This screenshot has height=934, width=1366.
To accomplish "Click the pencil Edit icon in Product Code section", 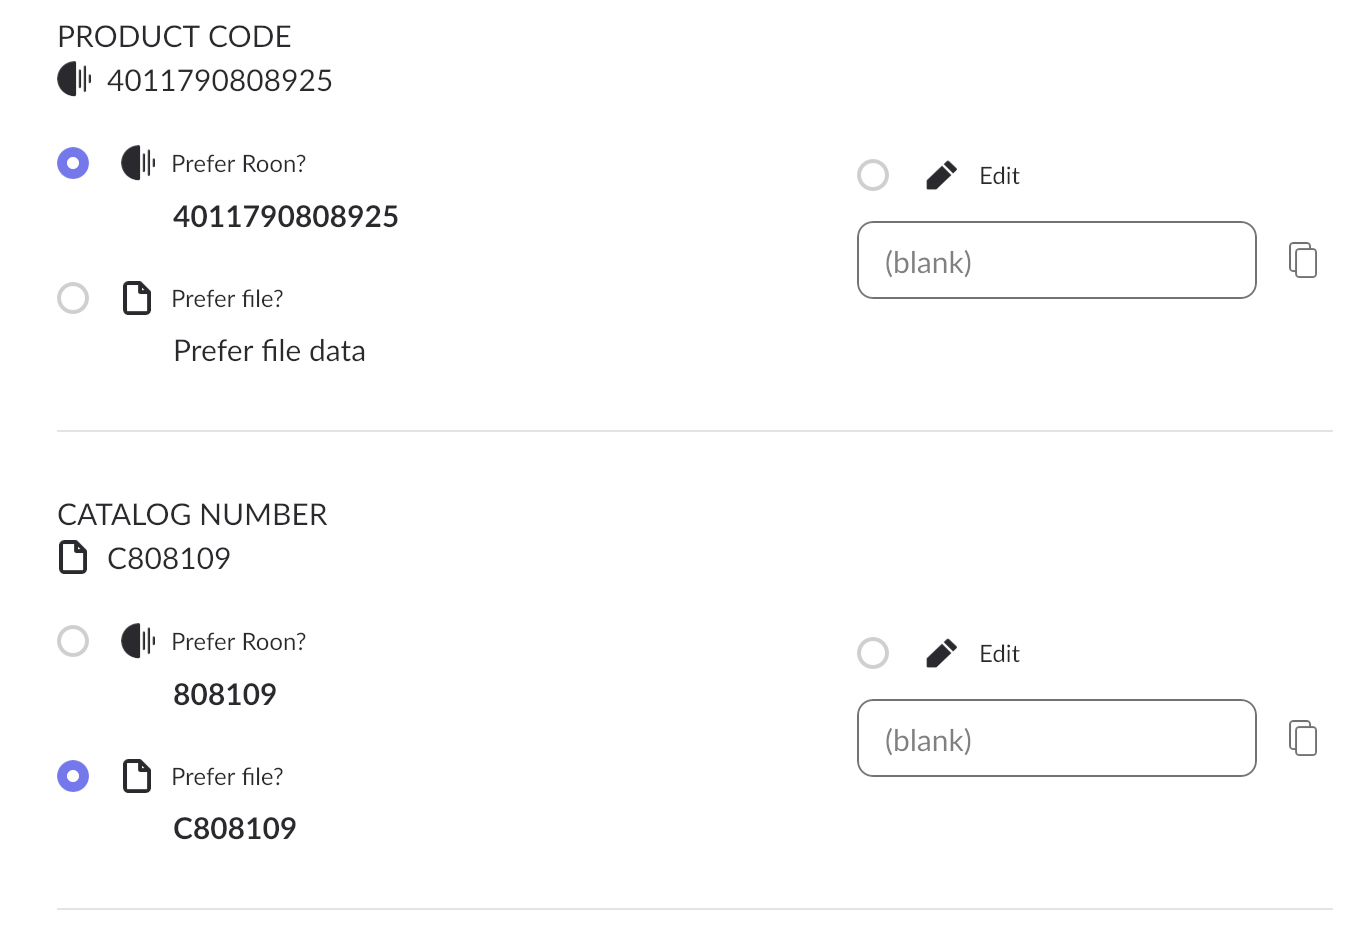I will [x=941, y=176].
